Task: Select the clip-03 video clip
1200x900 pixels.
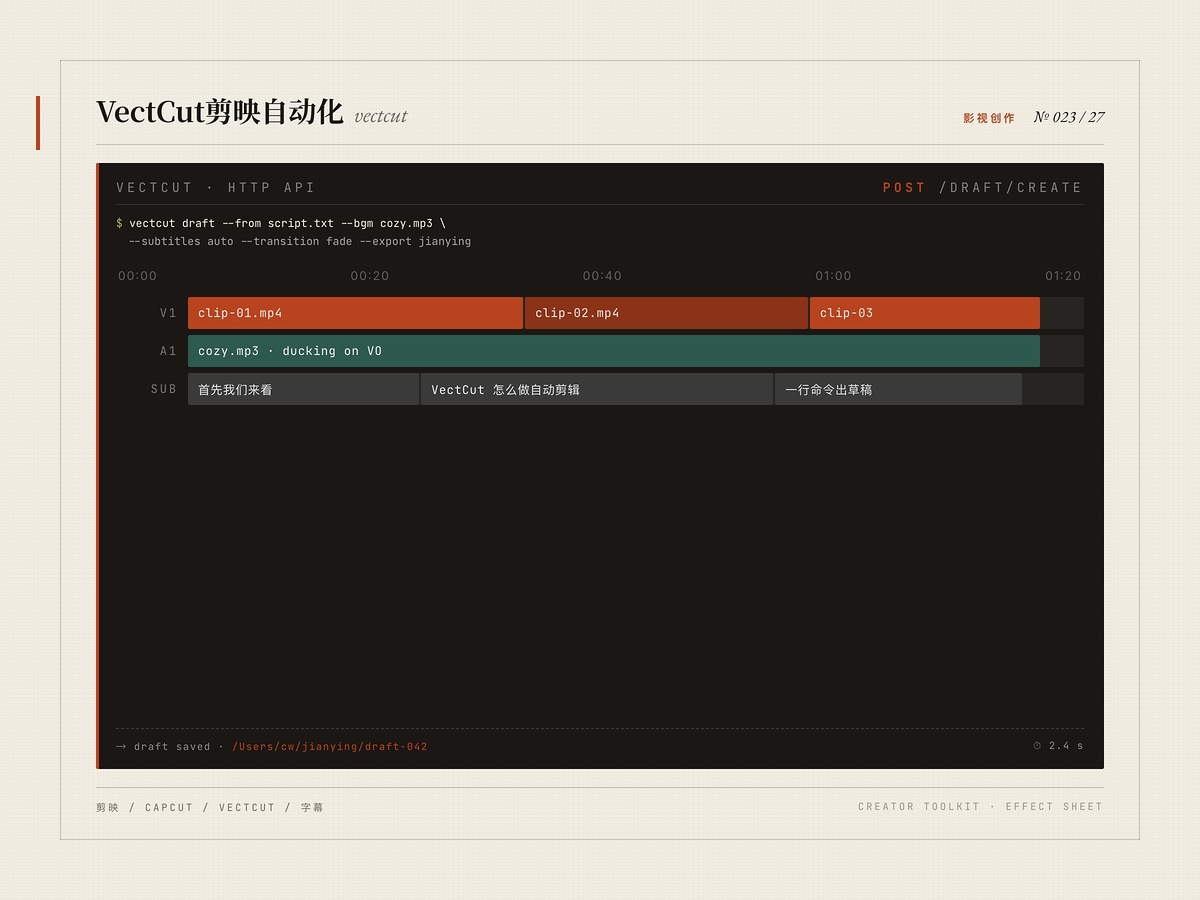Action: coord(925,313)
